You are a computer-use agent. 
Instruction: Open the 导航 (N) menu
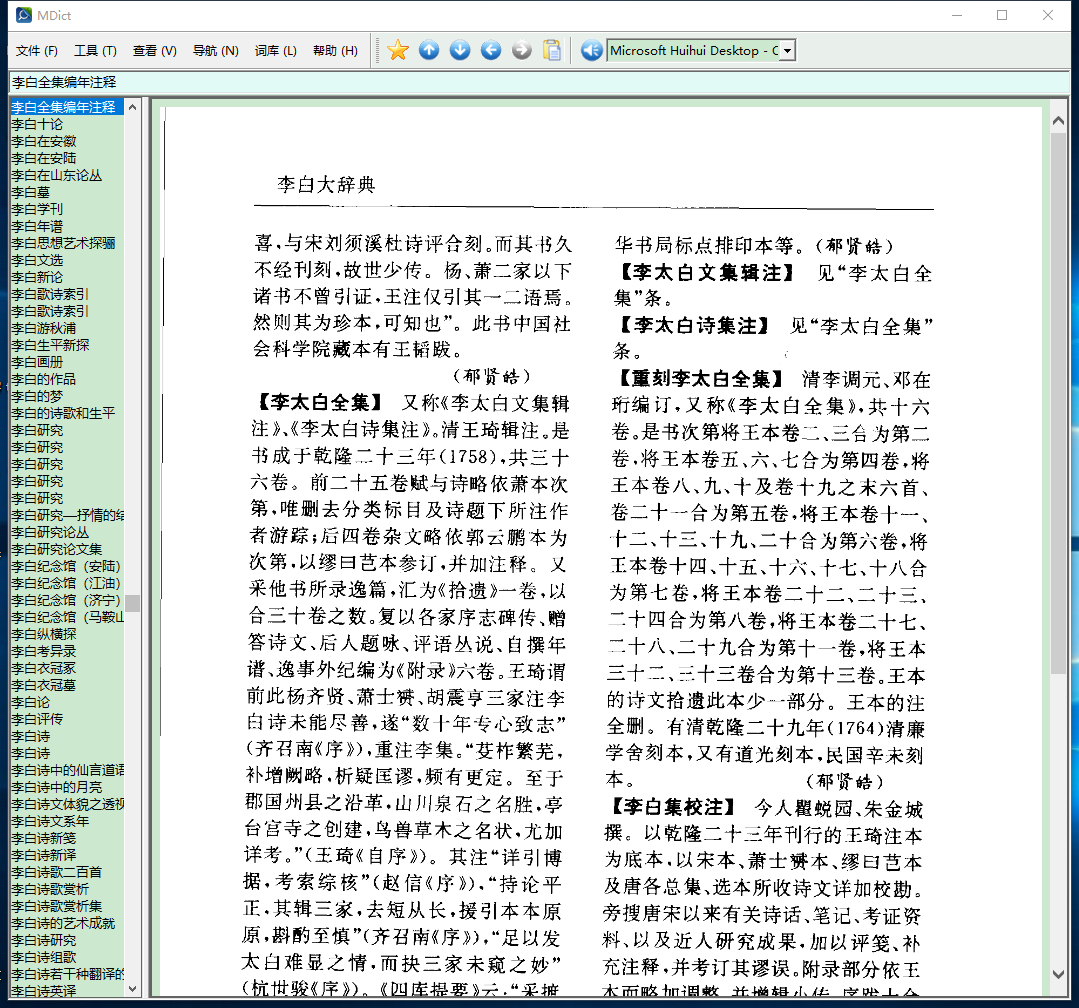coord(215,50)
